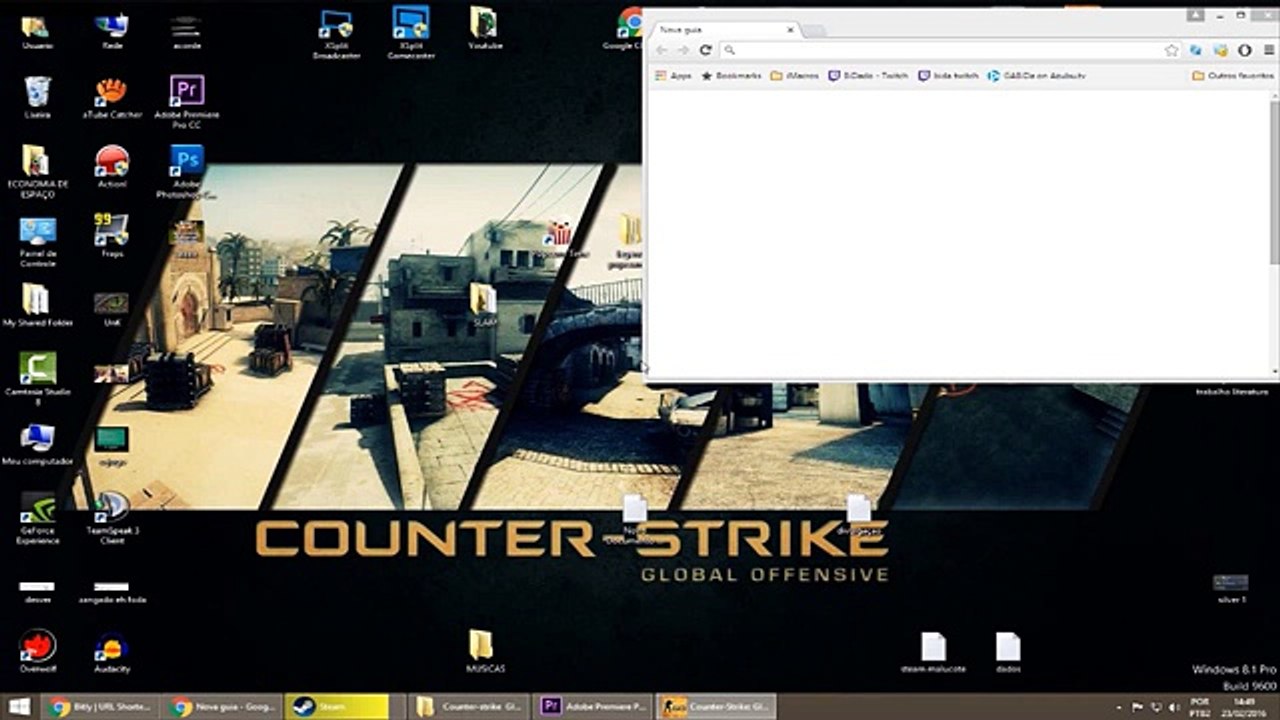This screenshot has width=1280, height=720.
Task: Open the Windows Start button
Action: coord(19,707)
